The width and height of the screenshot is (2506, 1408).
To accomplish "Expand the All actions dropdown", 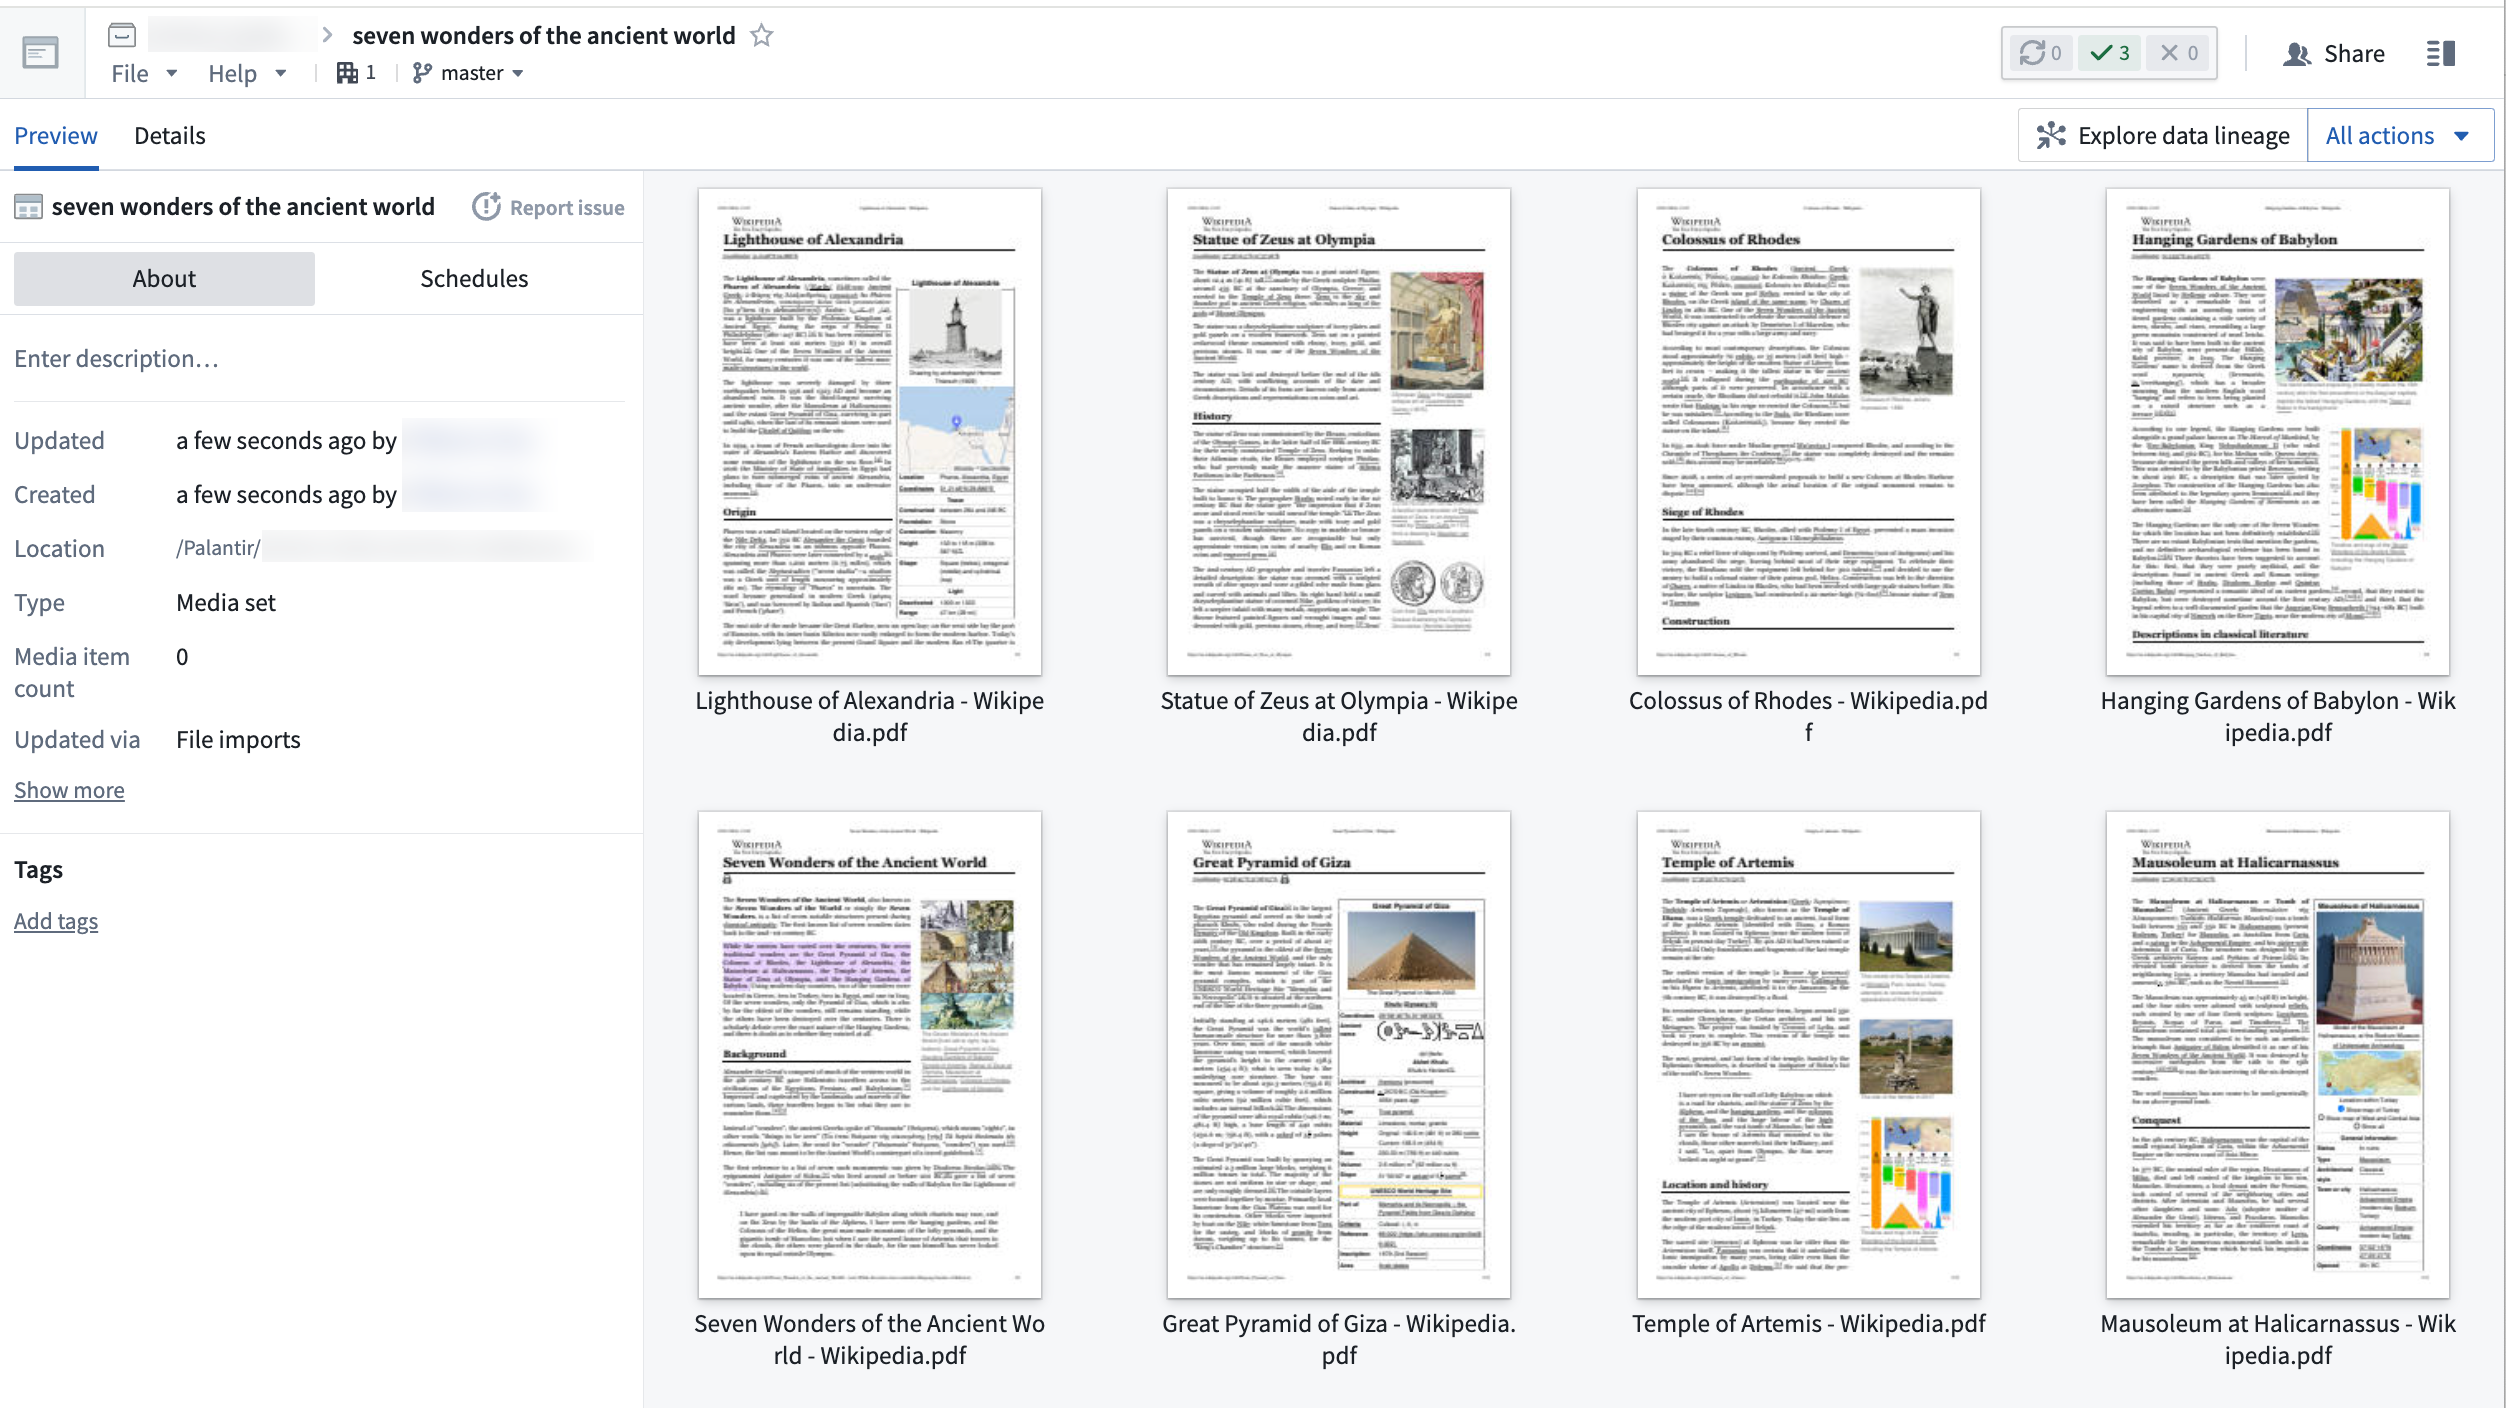I will pyautogui.click(x=2397, y=135).
